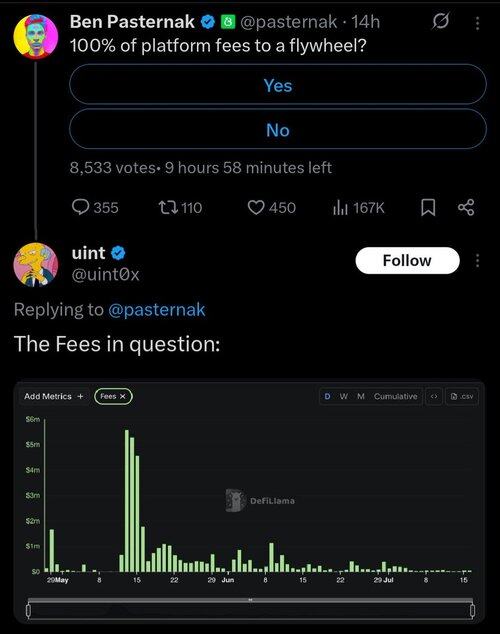Viewport: 500px width, 634px height.
Task: Open more options for uint's reply
Action: [x=477, y=260]
